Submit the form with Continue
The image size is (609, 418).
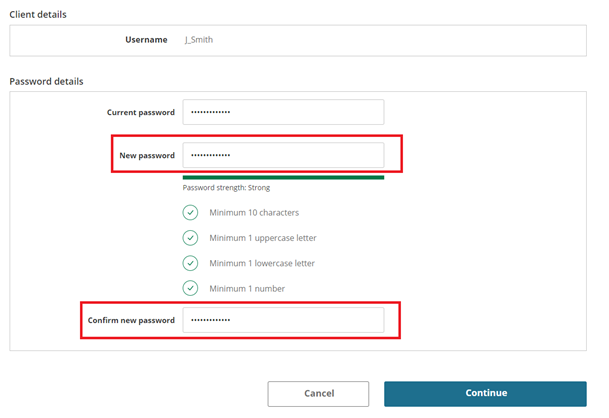[x=485, y=394]
